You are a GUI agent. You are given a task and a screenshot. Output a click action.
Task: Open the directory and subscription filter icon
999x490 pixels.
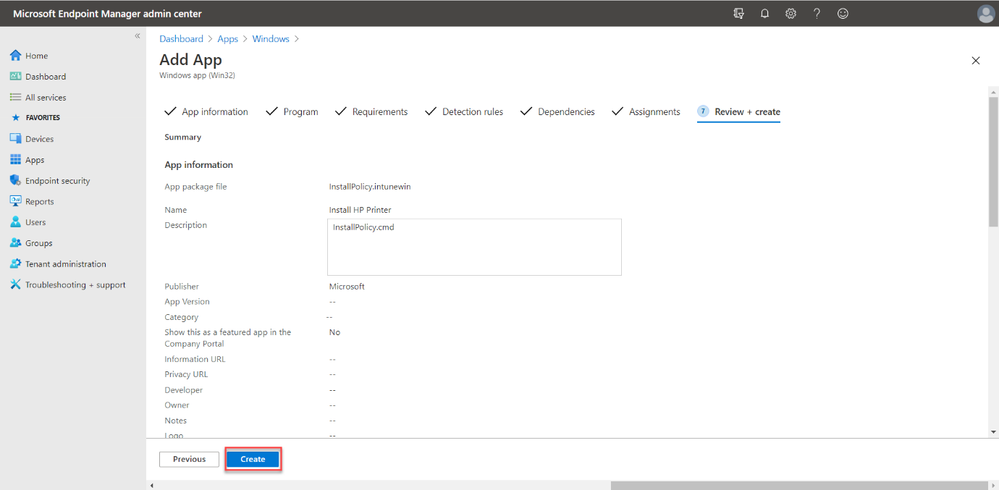pos(739,13)
